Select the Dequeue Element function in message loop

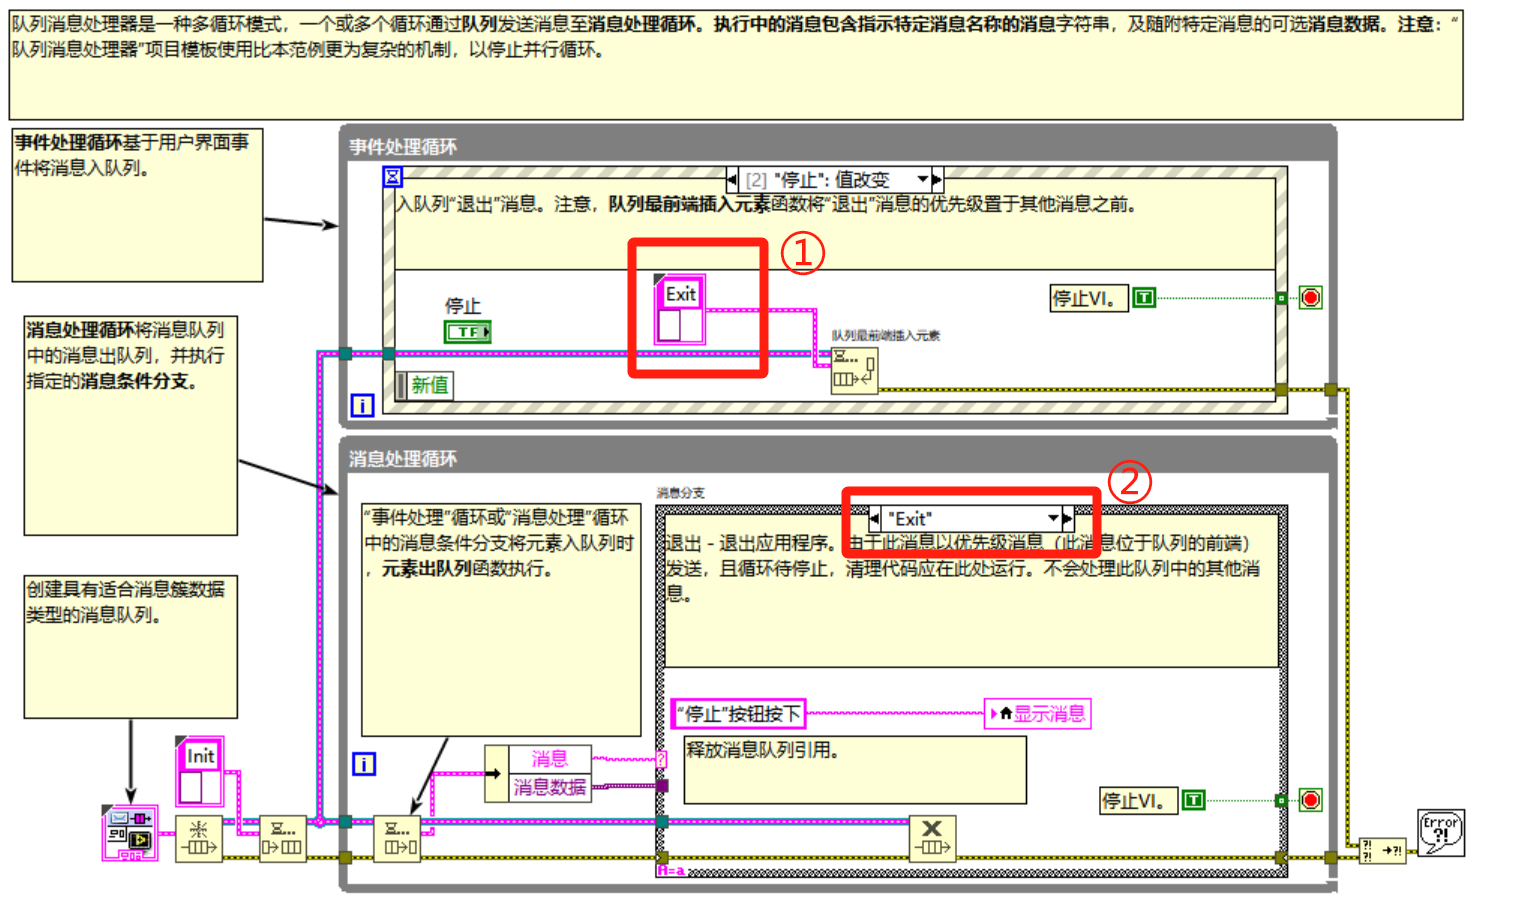click(x=397, y=838)
